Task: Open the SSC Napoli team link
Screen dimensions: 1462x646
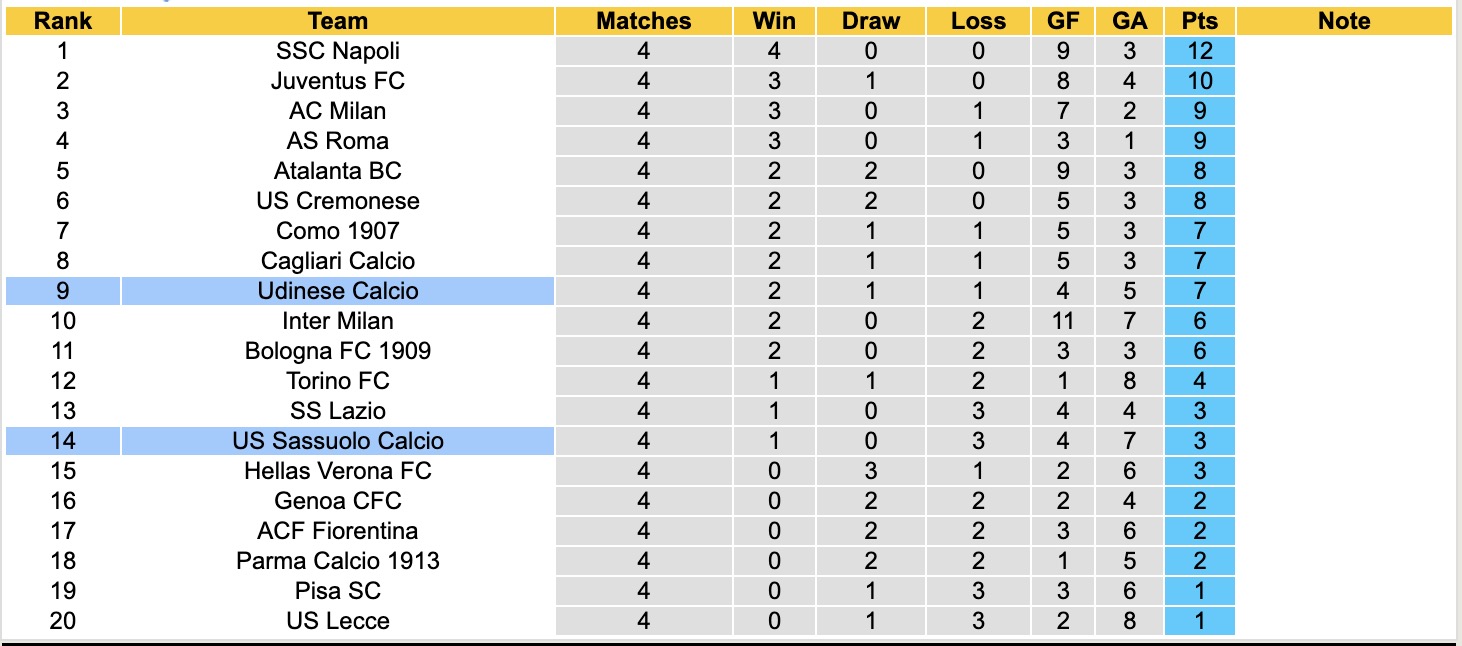Action: [x=338, y=51]
